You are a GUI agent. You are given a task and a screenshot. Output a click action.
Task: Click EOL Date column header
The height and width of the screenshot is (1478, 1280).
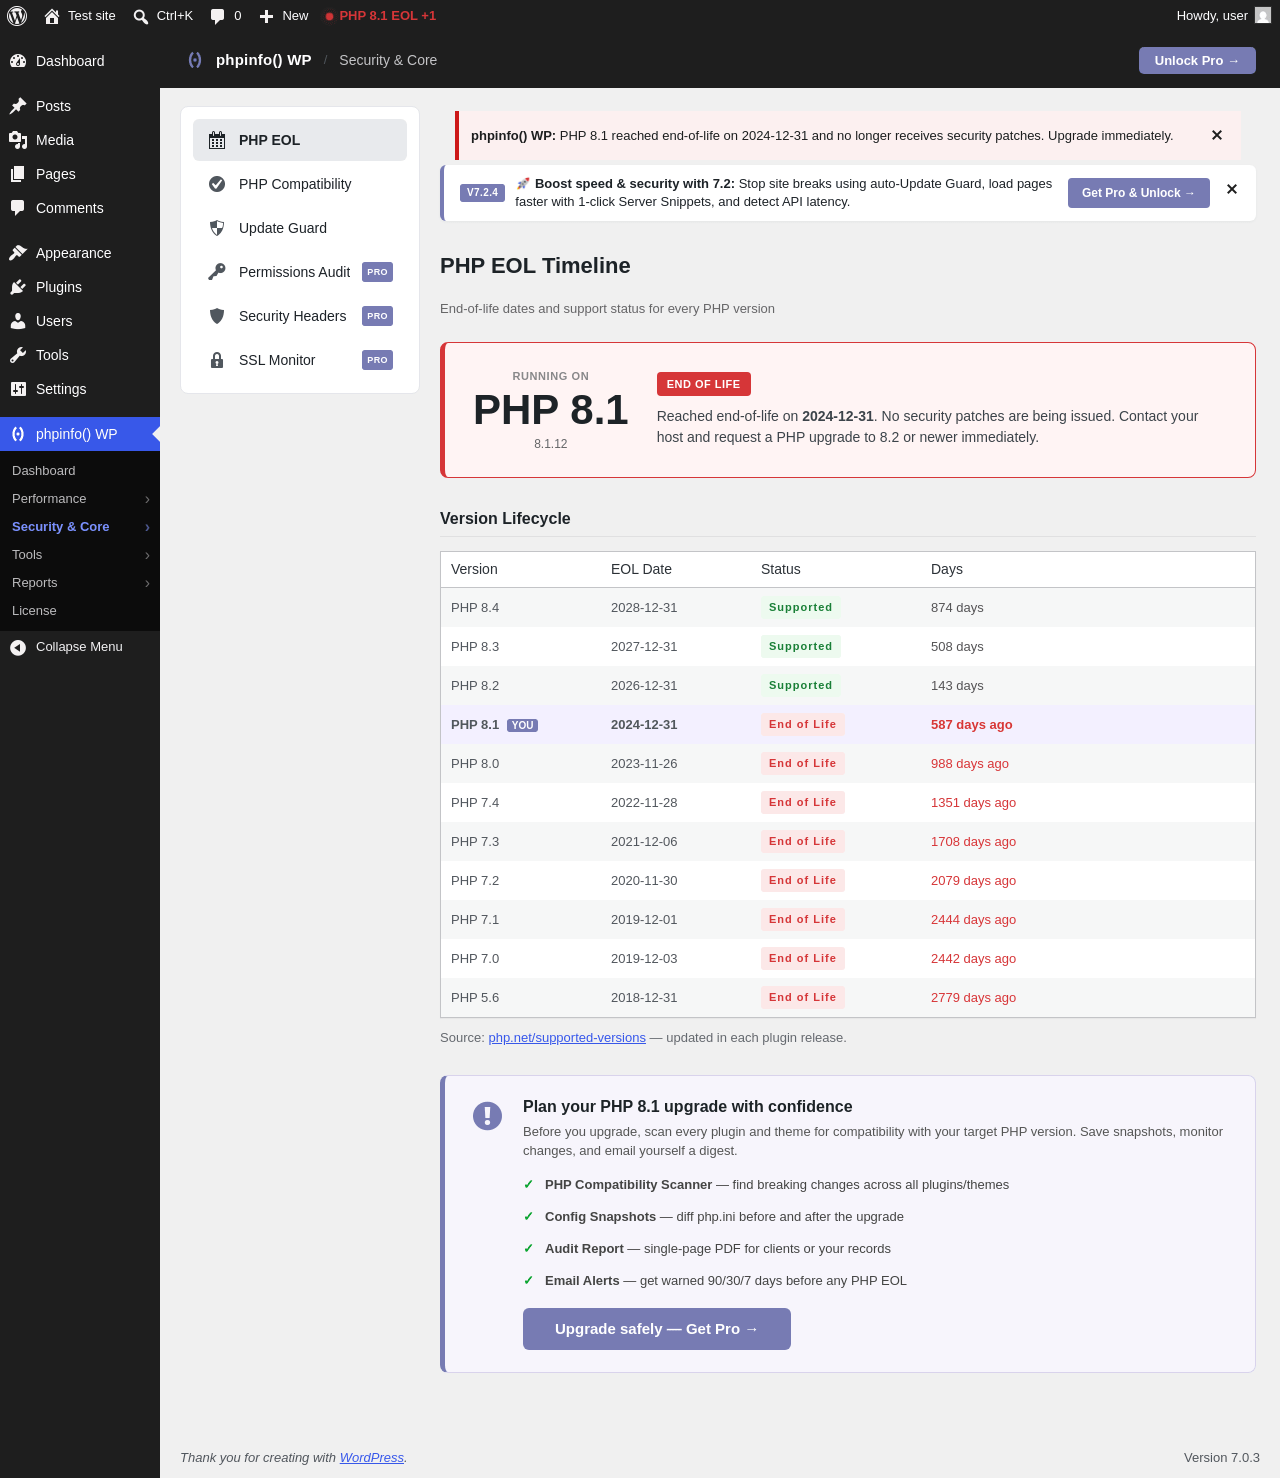click(x=641, y=569)
